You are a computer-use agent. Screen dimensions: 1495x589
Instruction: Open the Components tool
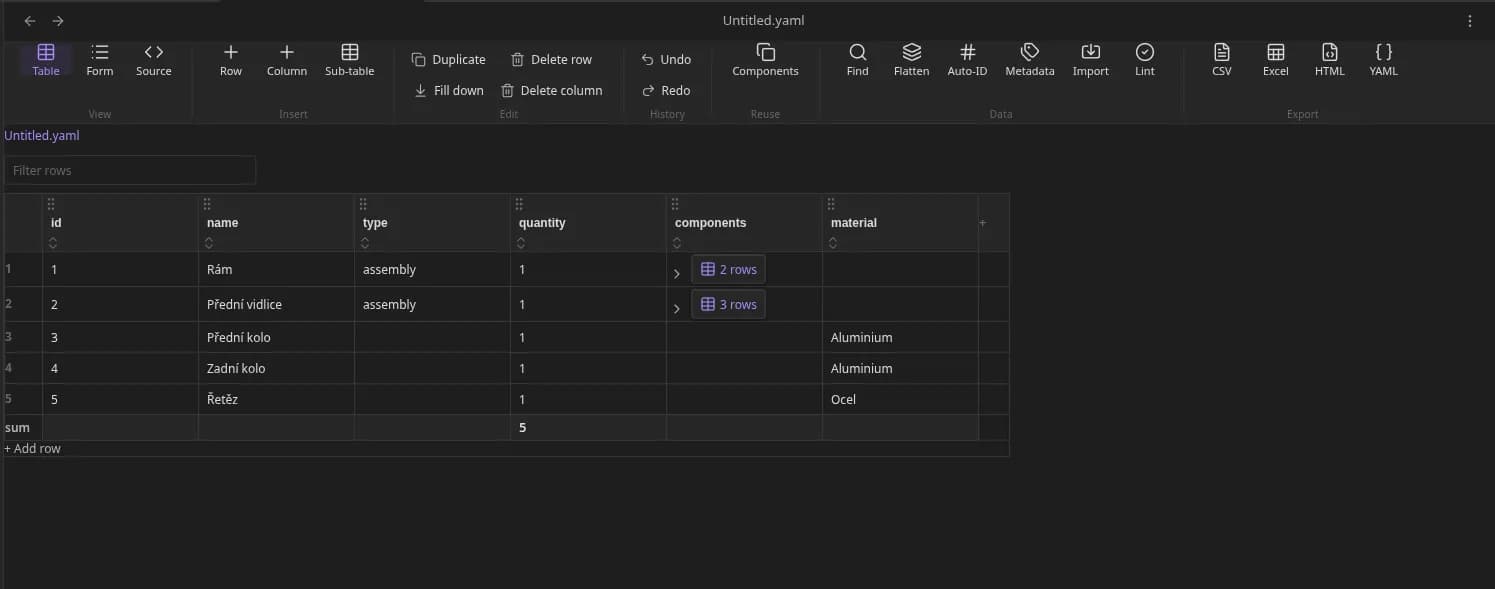pos(765,60)
